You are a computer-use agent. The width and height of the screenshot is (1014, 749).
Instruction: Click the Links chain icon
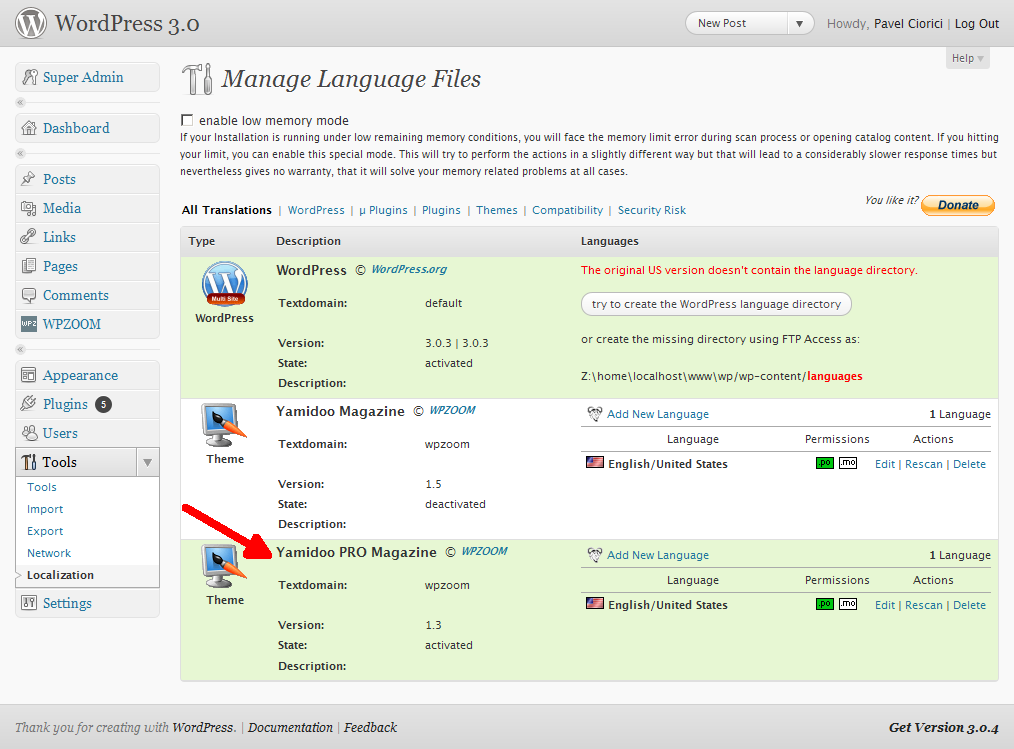28,237
